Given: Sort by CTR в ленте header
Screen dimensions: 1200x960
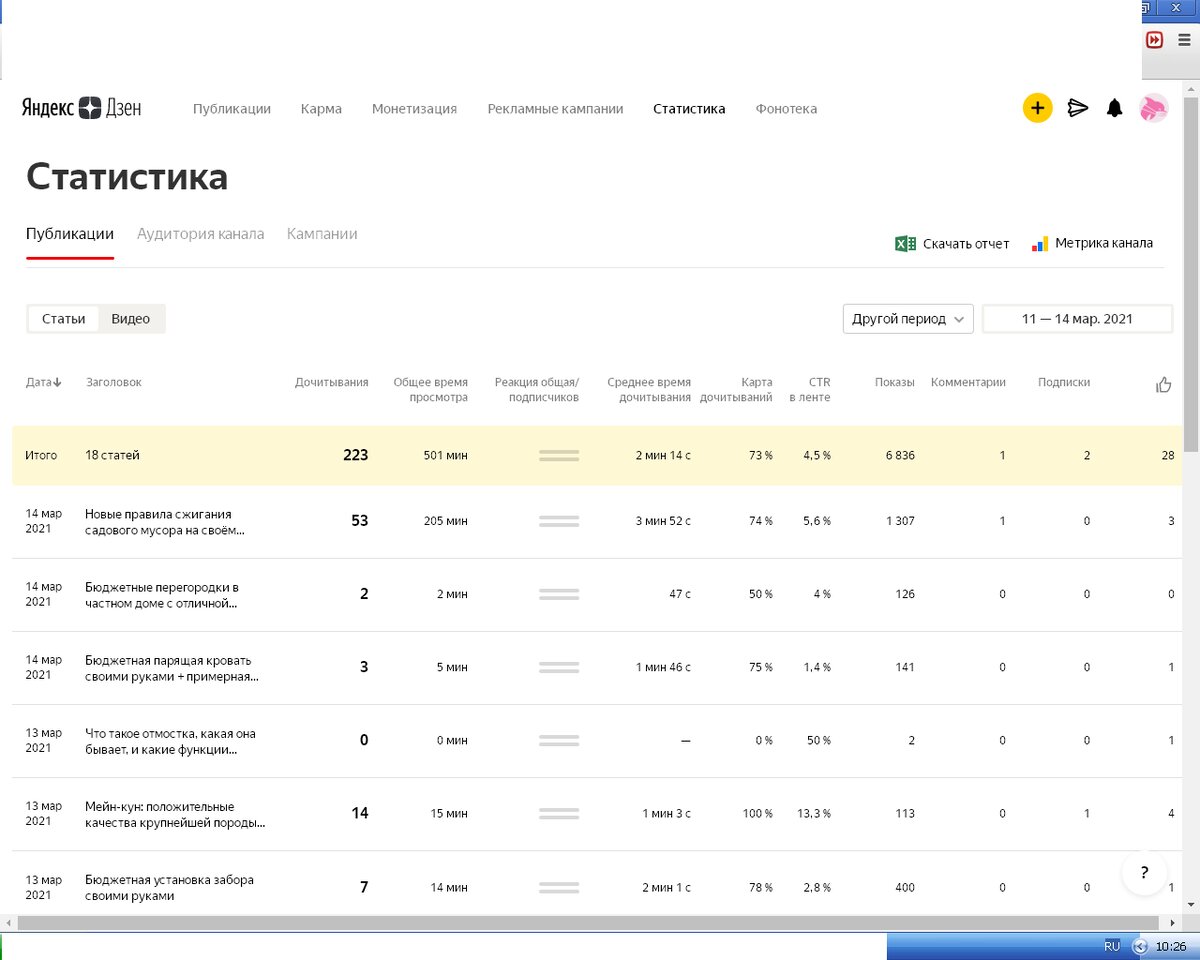Looking at the screenshot, I should click(x=809, y=389).
